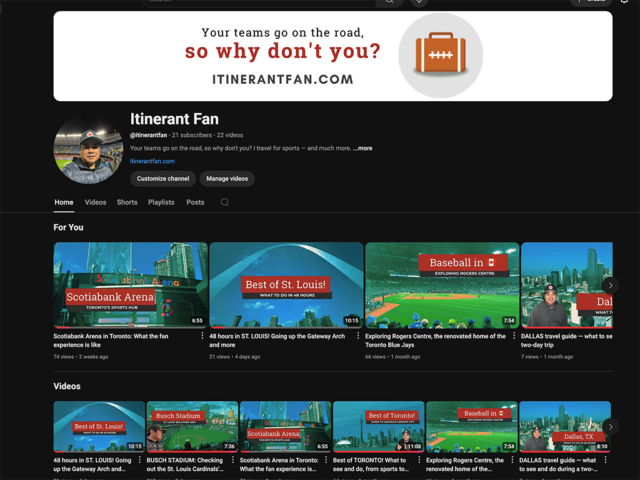640x480 pixels.
Task: Open options for Exploring Rogers Centre in Videos row
Action: (x=512, y=460)
